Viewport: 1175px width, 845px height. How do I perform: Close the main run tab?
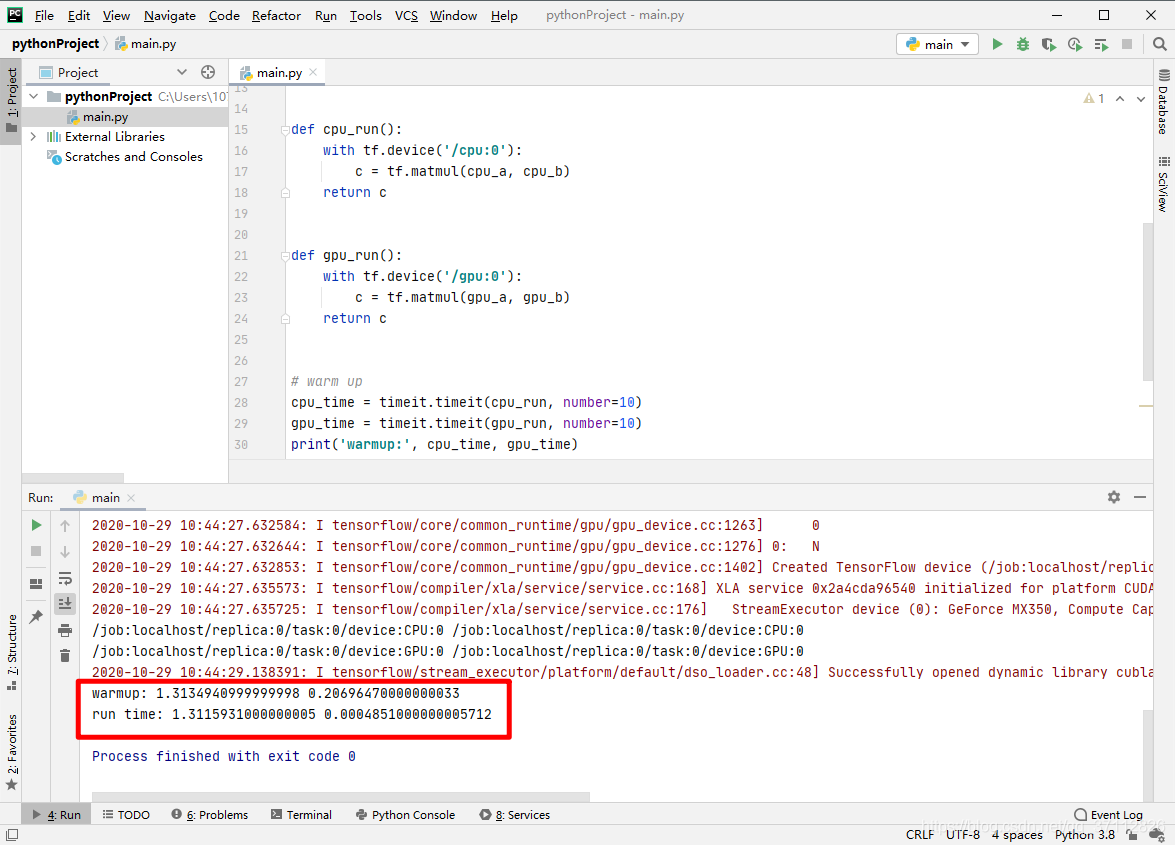(x=131, y=497)
